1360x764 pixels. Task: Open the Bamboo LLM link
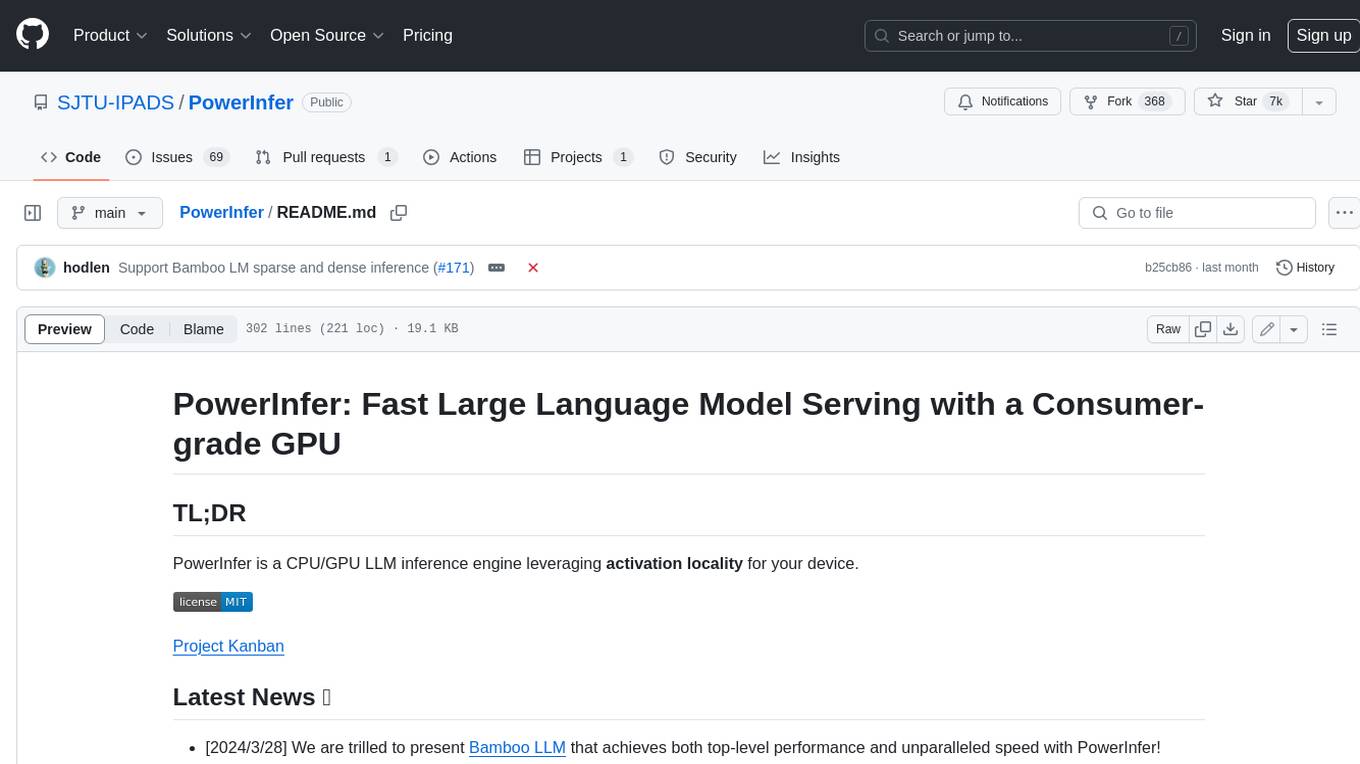tap(517, 747)
